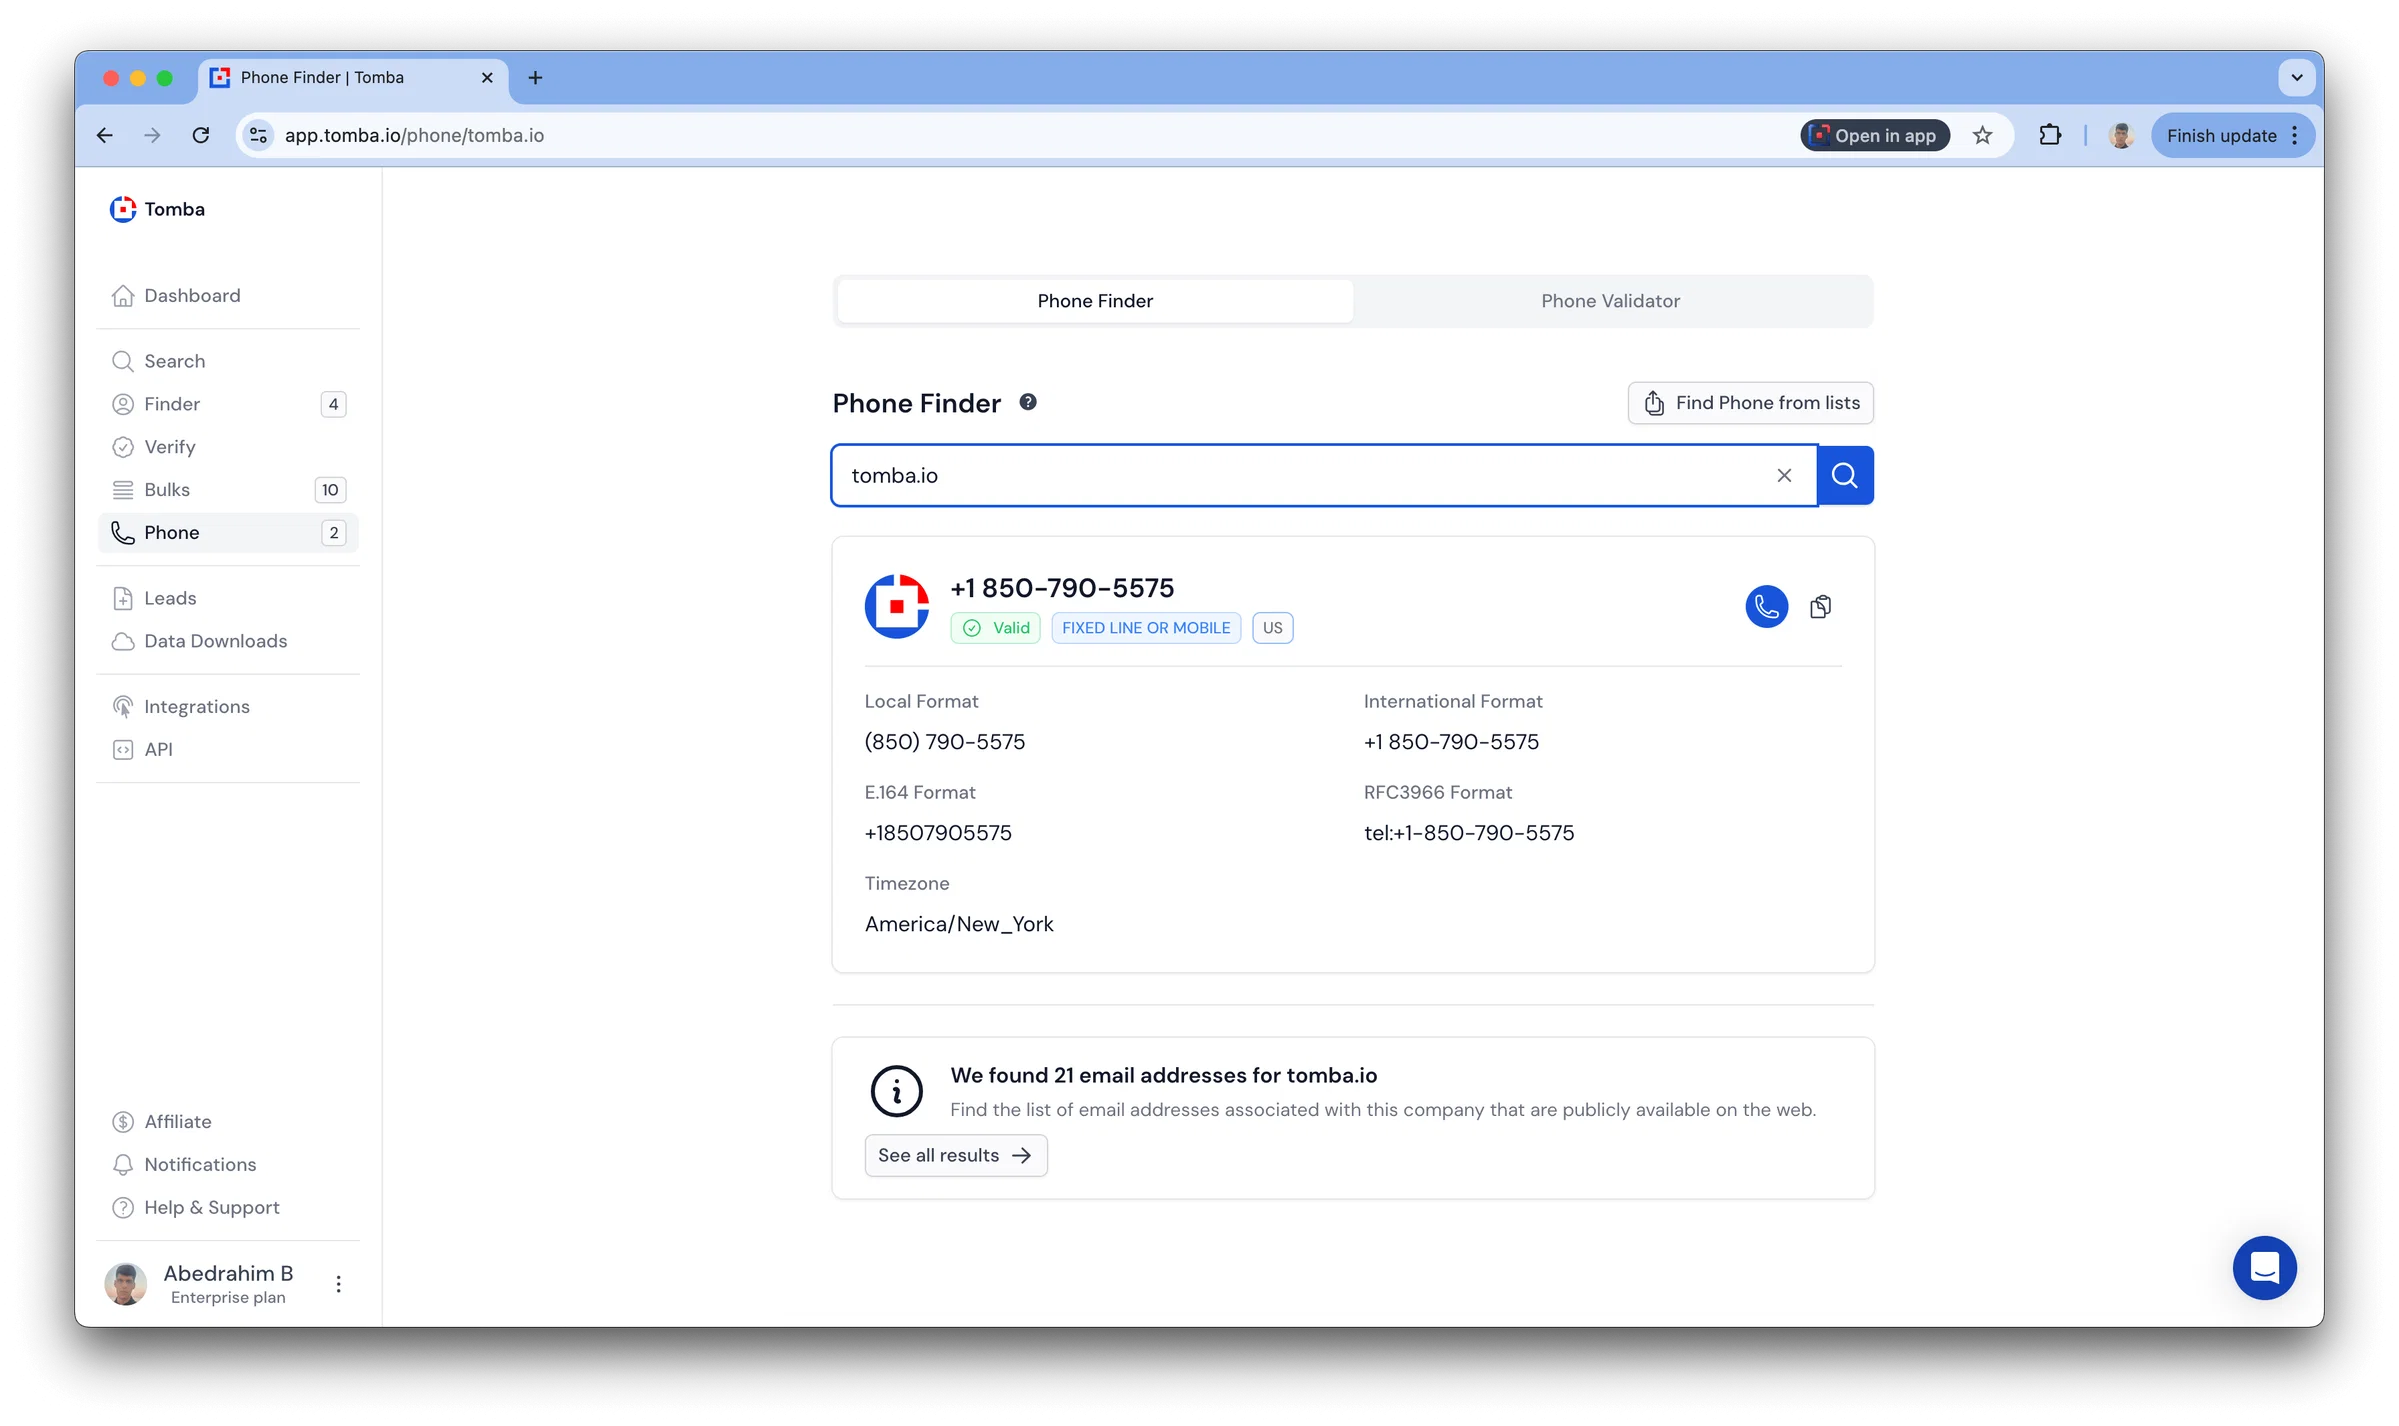Open the Search section
Viewport: 2399px width, 1426px height.
click(228, 361)
